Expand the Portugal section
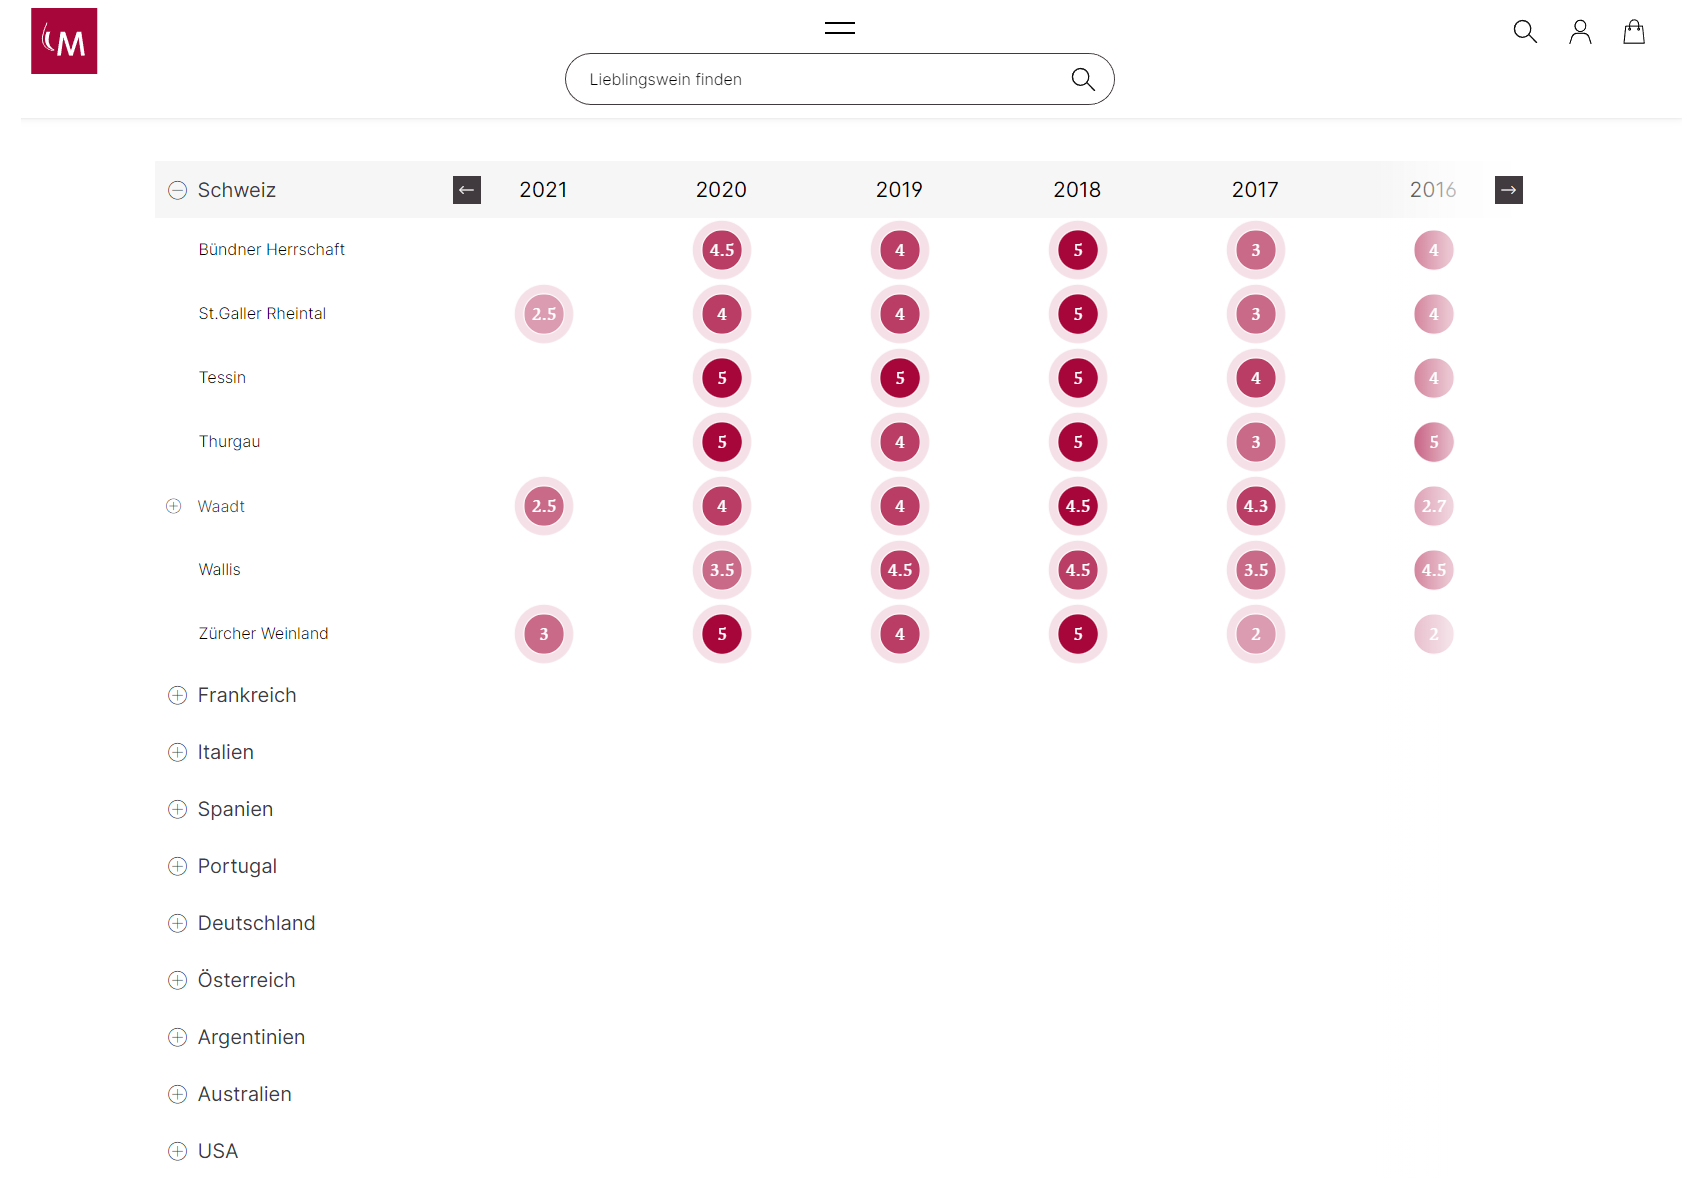The image size is (1682, 1197). (x=178, y=866)
